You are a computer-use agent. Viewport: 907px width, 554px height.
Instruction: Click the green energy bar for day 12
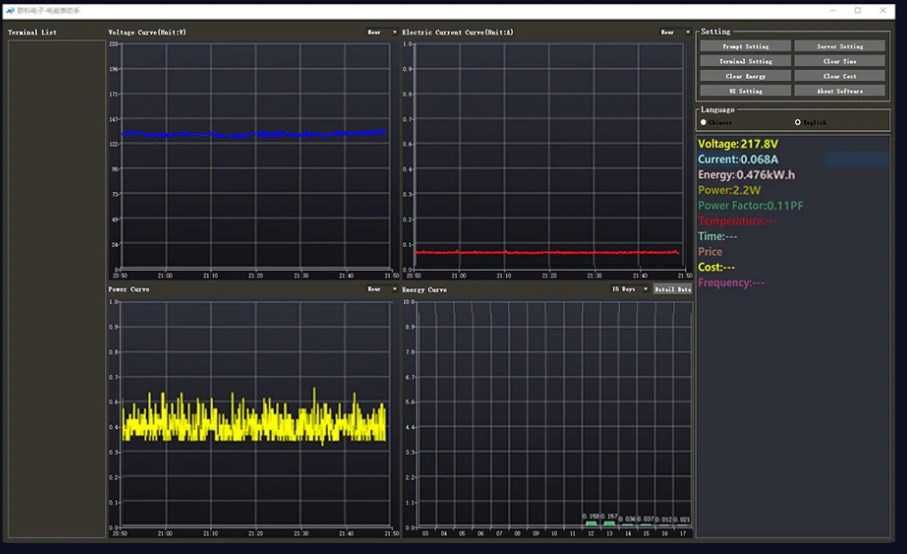[591, 524]
